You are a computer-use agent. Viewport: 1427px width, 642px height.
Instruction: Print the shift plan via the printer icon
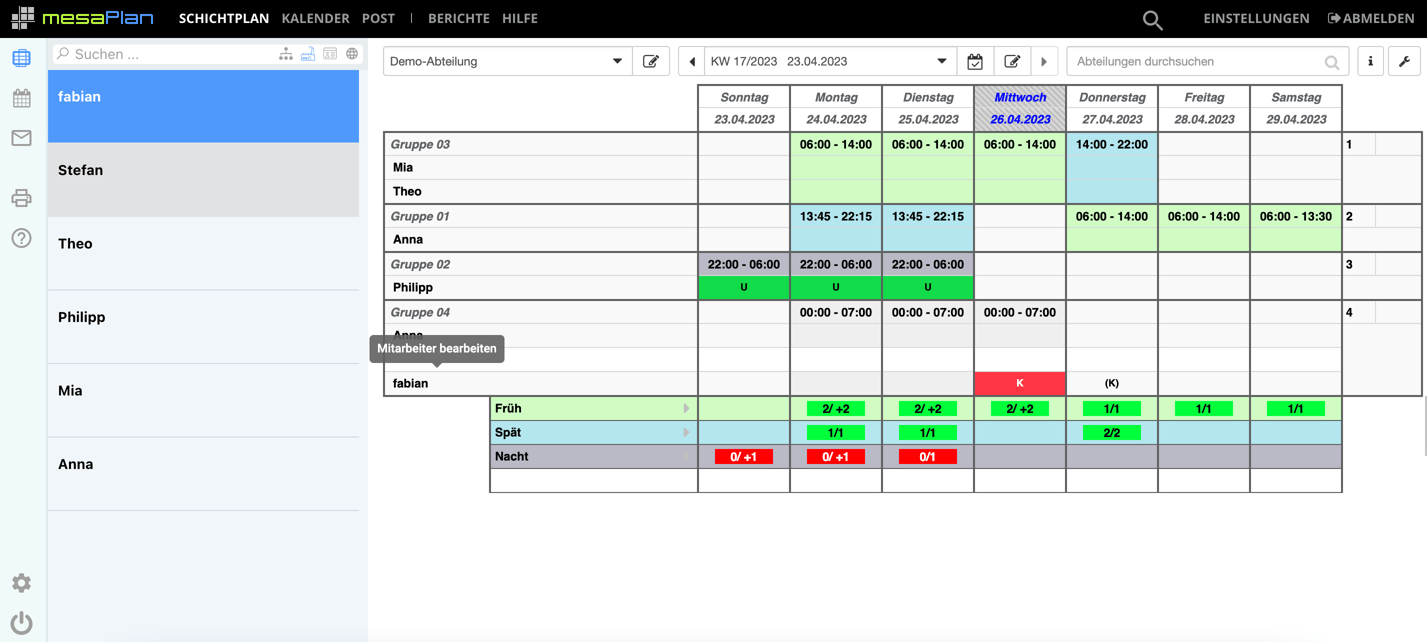coord(22,198)
